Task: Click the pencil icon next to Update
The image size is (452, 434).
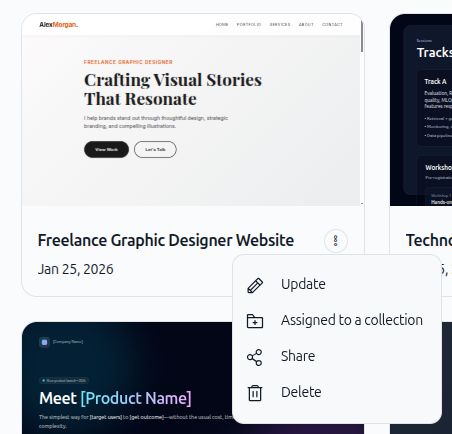Action: [255, 285]
